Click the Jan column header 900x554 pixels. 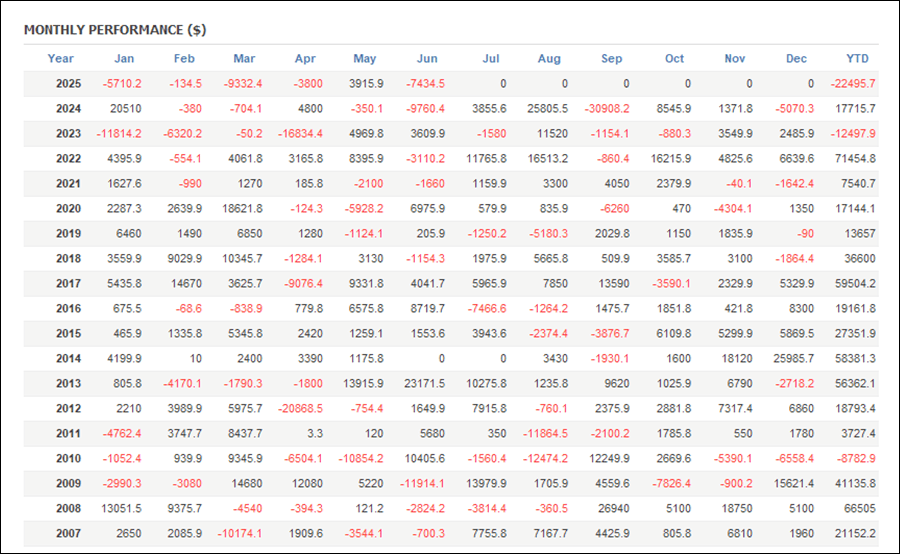(124, 59)
